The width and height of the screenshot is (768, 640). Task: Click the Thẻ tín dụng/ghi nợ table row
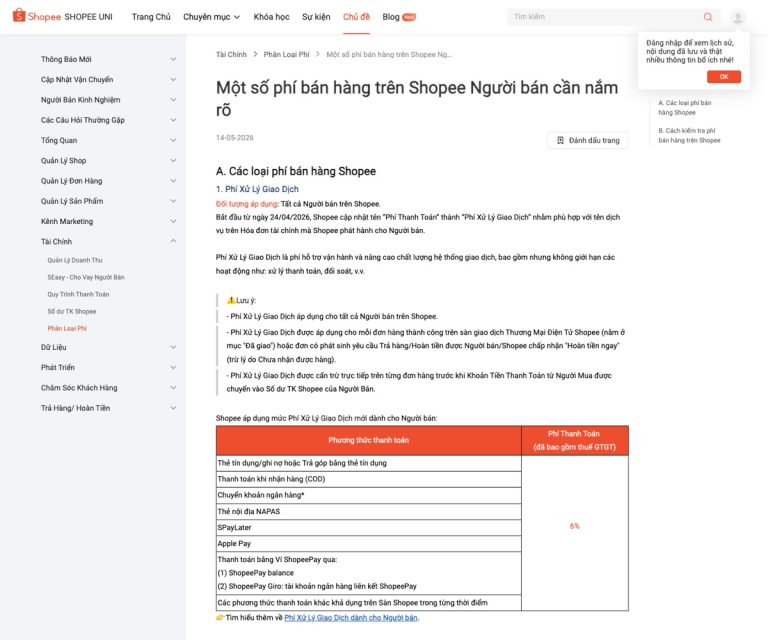click(368, 463)
